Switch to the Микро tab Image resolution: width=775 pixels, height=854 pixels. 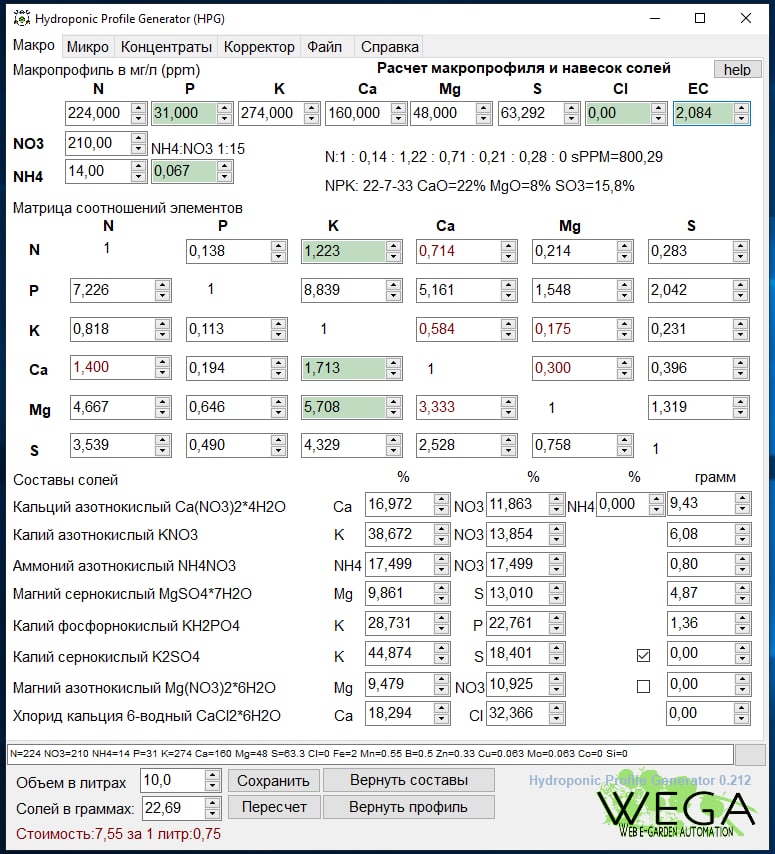coord(87,47)
